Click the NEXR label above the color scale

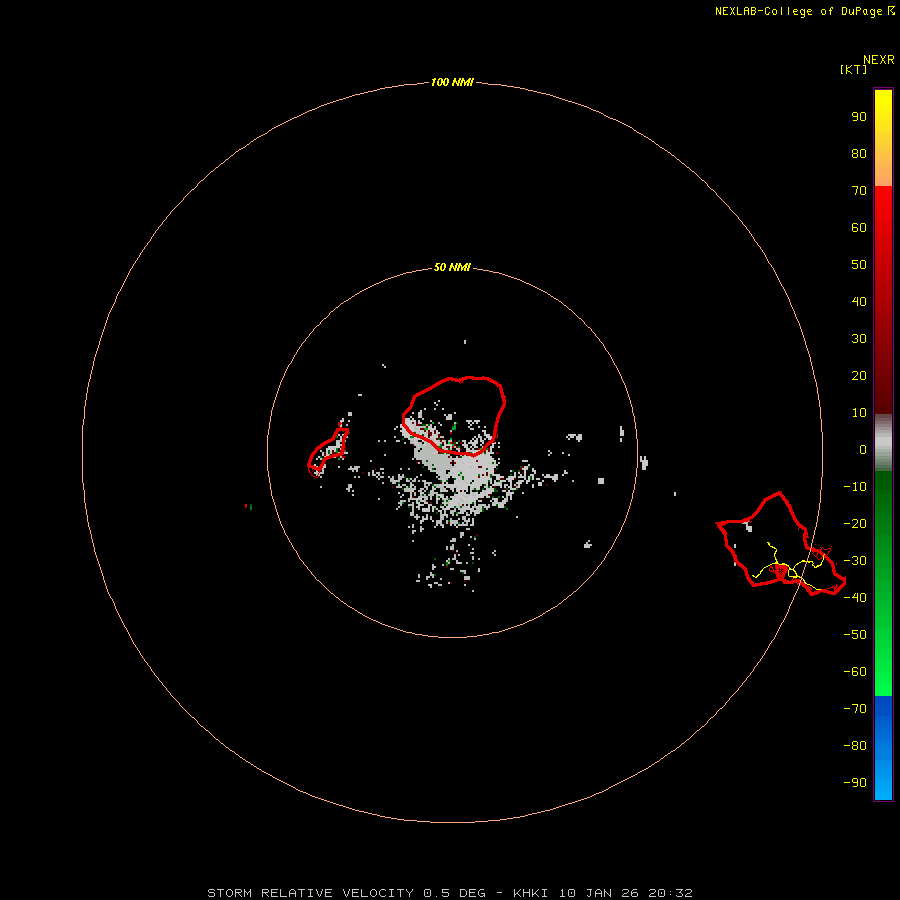pos(879,60)
